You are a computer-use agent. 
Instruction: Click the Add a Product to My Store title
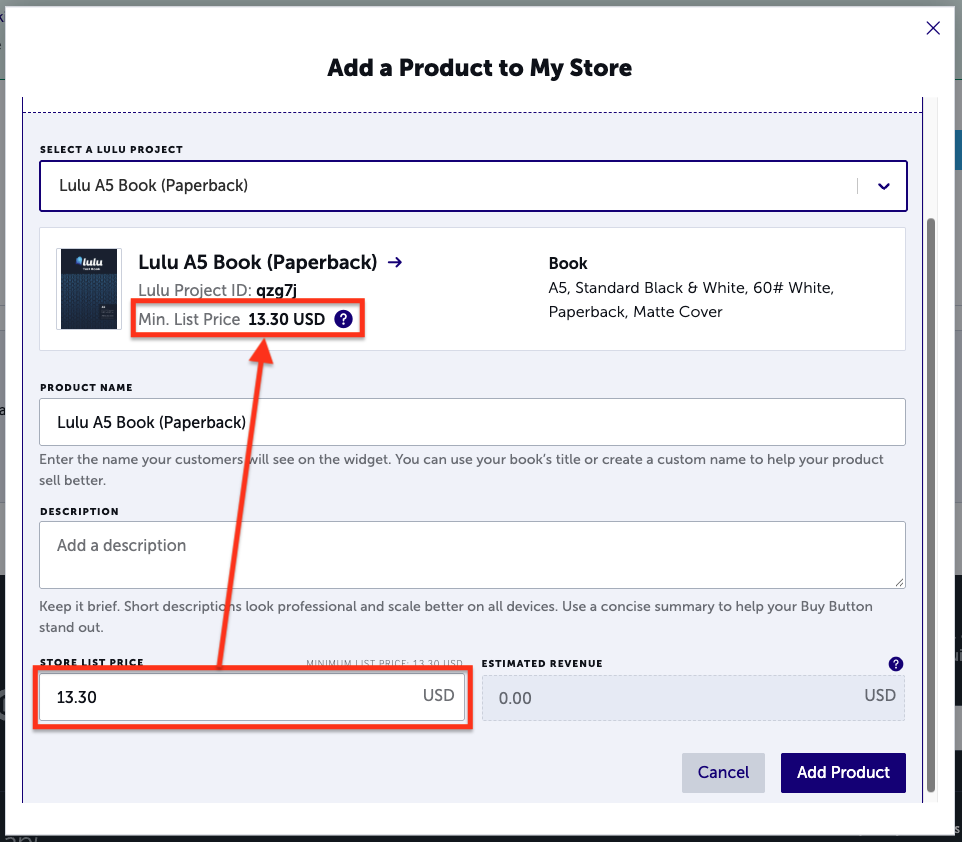[x=479, y=68]
